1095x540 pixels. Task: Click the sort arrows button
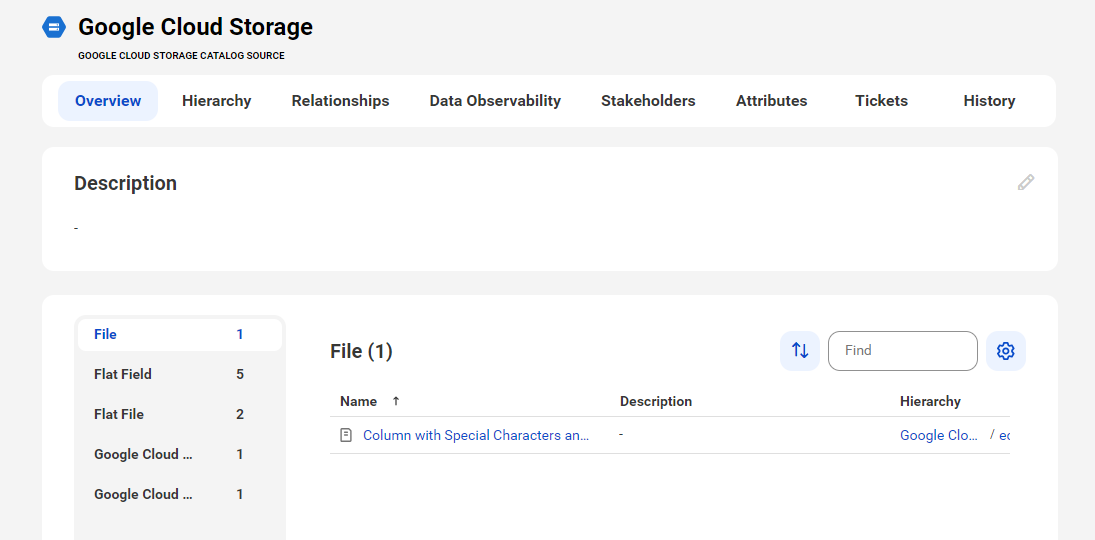[800, 351]
